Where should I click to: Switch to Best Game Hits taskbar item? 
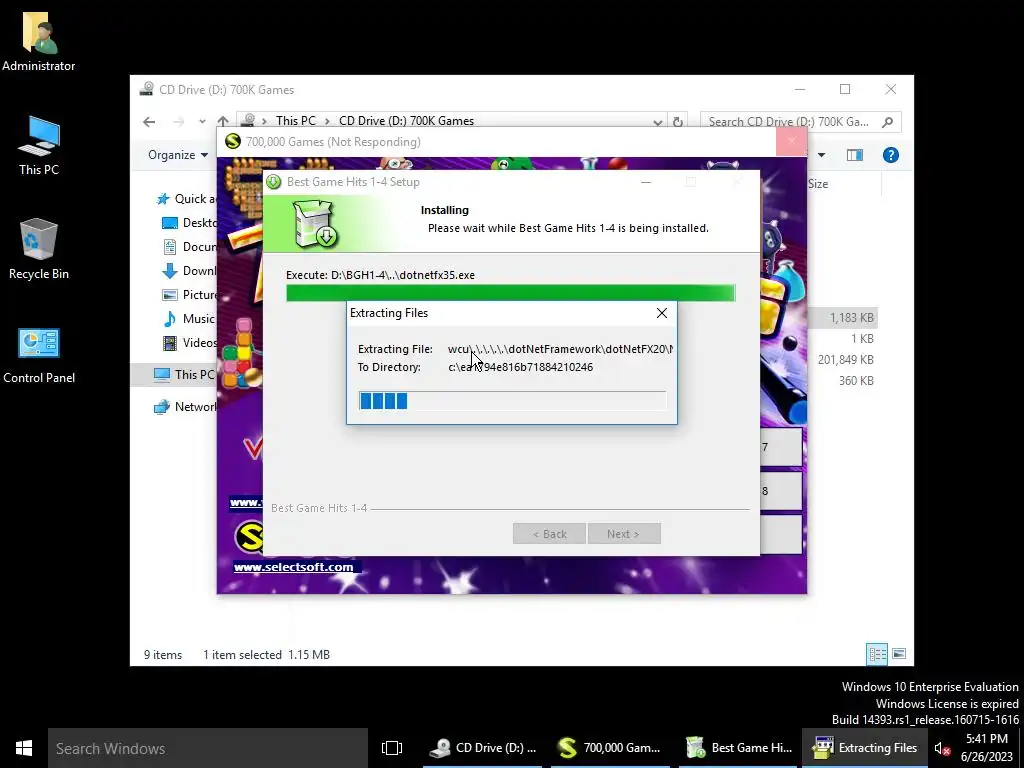tap(738, 748)
